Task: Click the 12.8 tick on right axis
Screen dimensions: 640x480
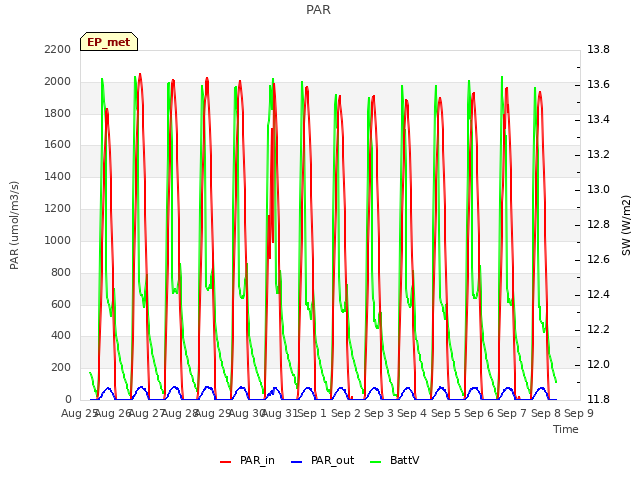Action: pos(598,224)
